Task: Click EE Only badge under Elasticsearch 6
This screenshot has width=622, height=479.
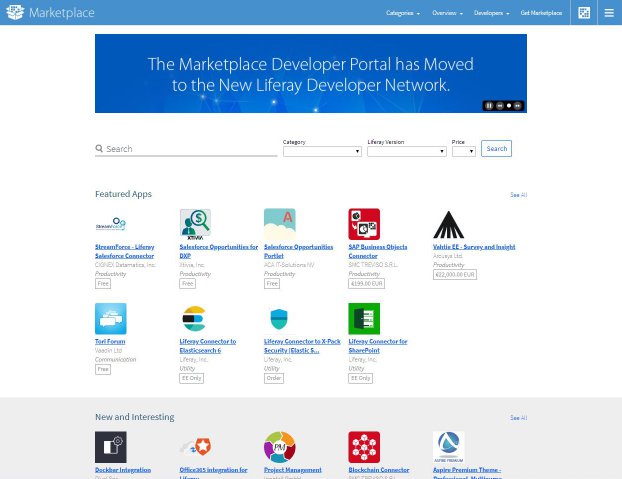Action: tap(192, 378)
